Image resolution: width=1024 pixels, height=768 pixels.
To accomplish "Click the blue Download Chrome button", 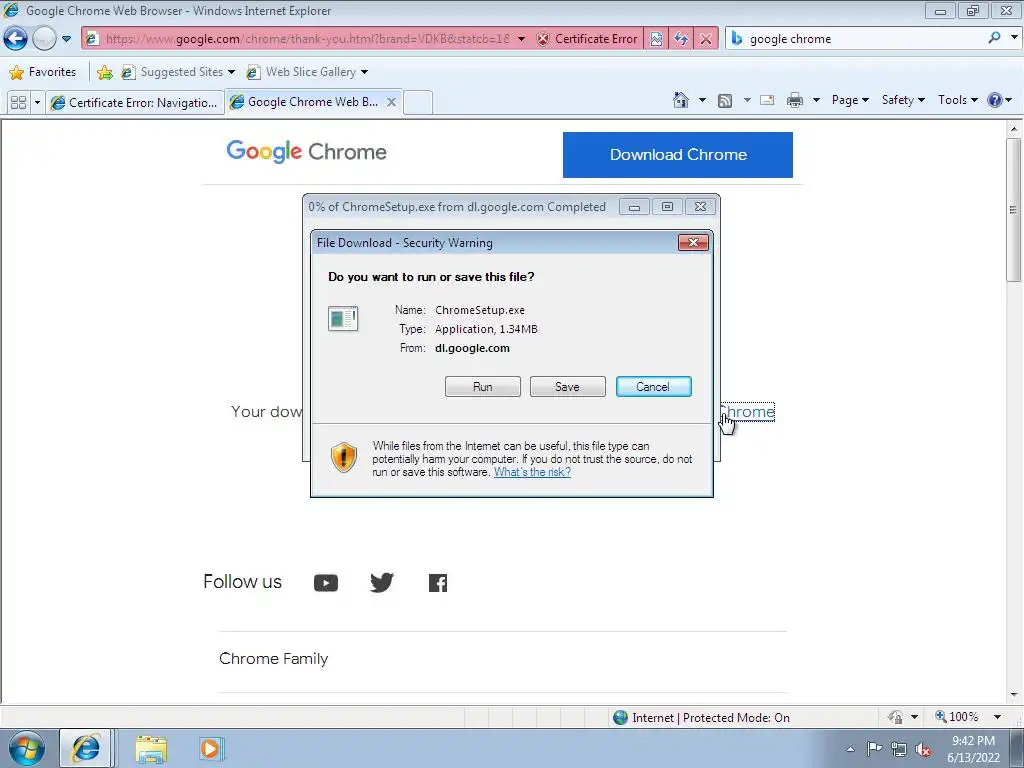I will point(678,155).
